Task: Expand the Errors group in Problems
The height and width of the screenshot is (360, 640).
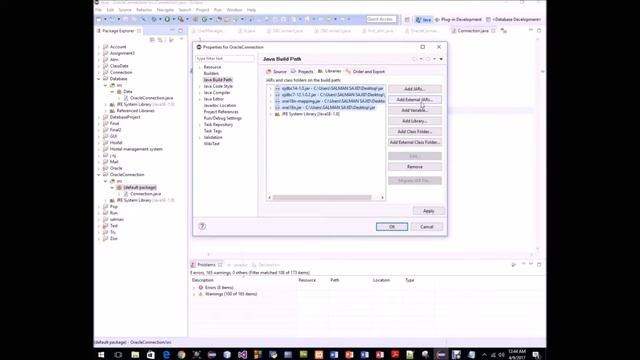Action: 194,288
